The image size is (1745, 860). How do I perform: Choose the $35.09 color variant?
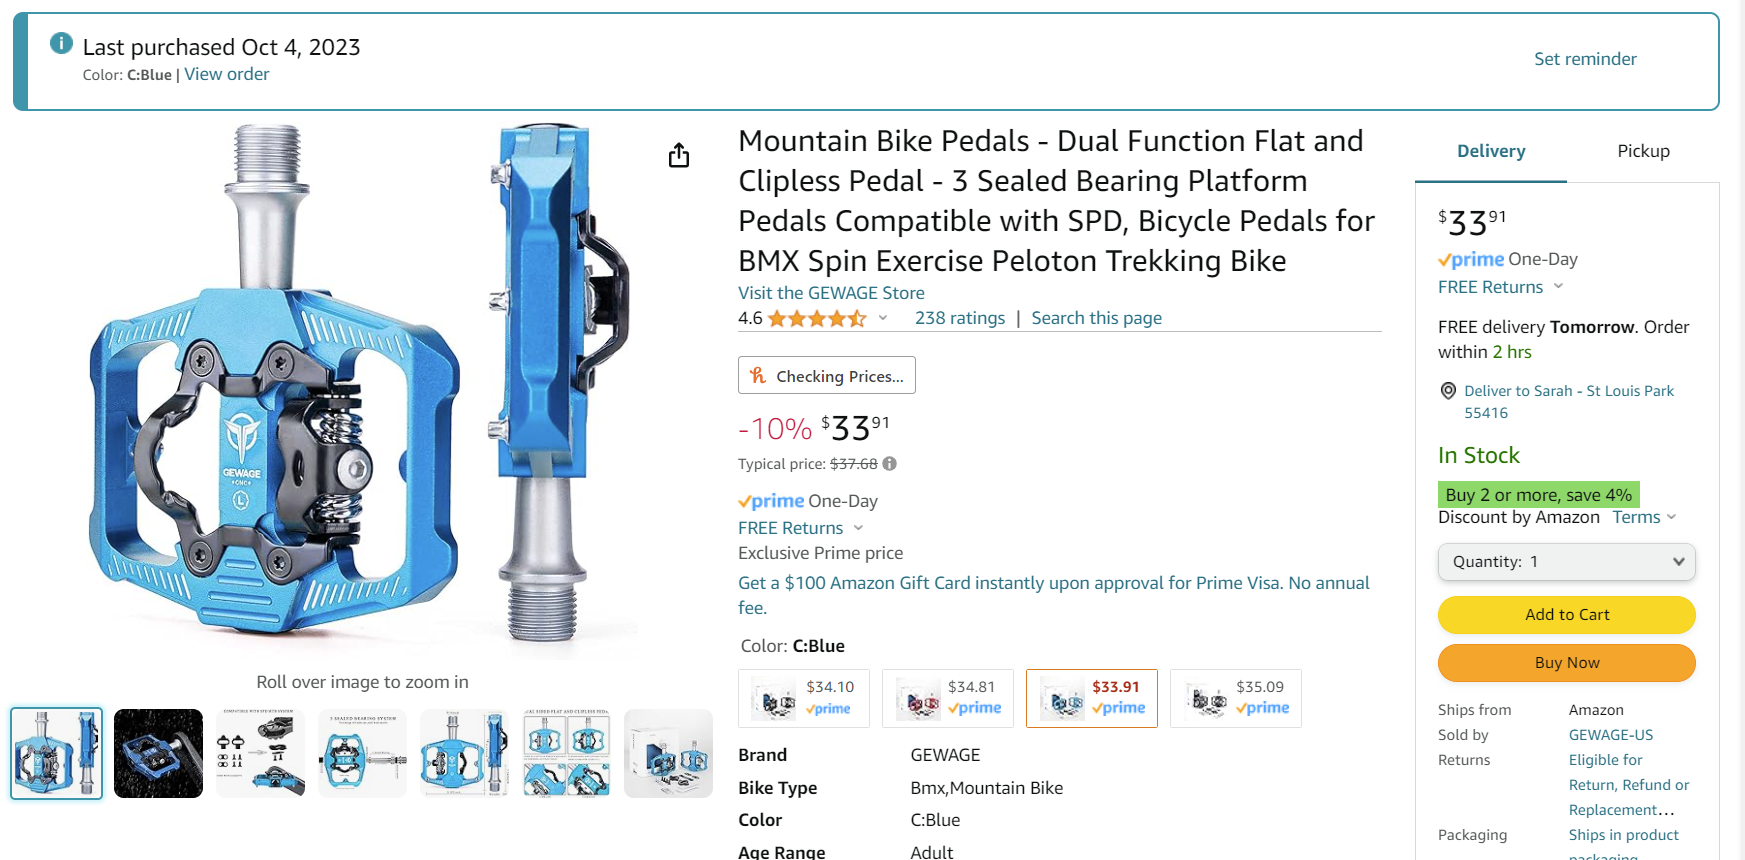pyautogui.click(x=1235, y=698)
